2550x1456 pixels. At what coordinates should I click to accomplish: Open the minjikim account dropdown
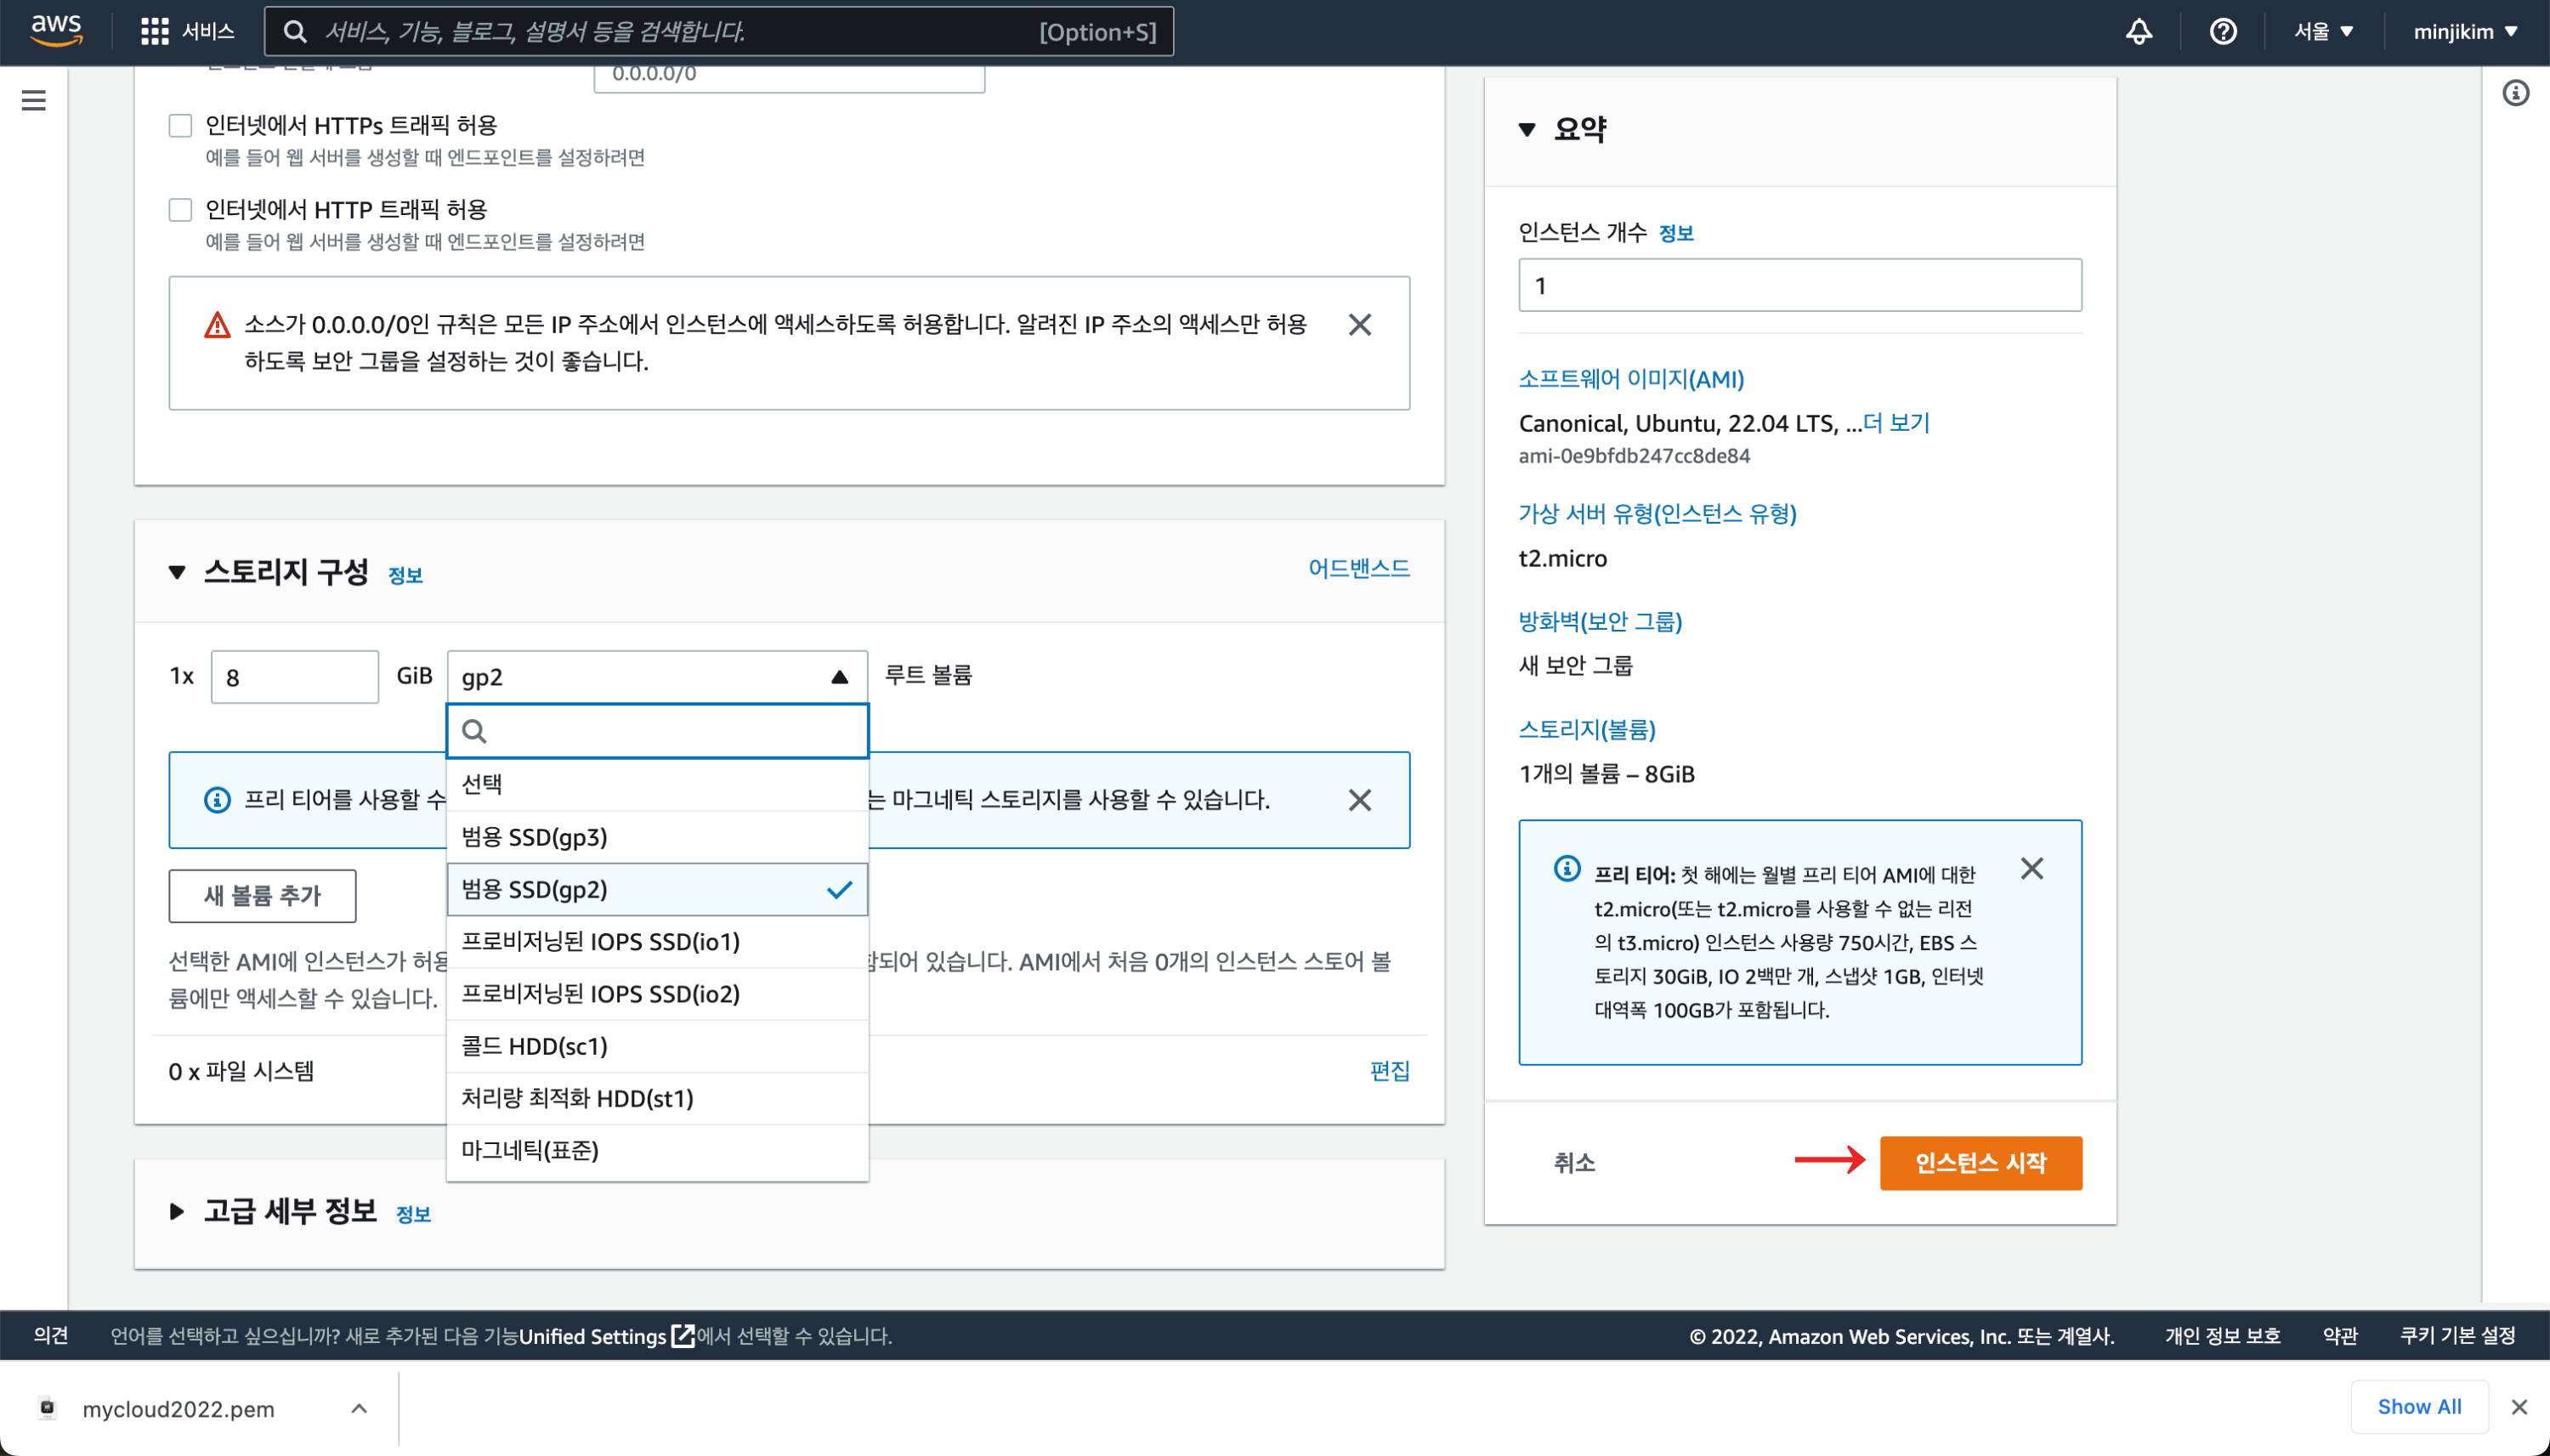[x=2464, y=31]
